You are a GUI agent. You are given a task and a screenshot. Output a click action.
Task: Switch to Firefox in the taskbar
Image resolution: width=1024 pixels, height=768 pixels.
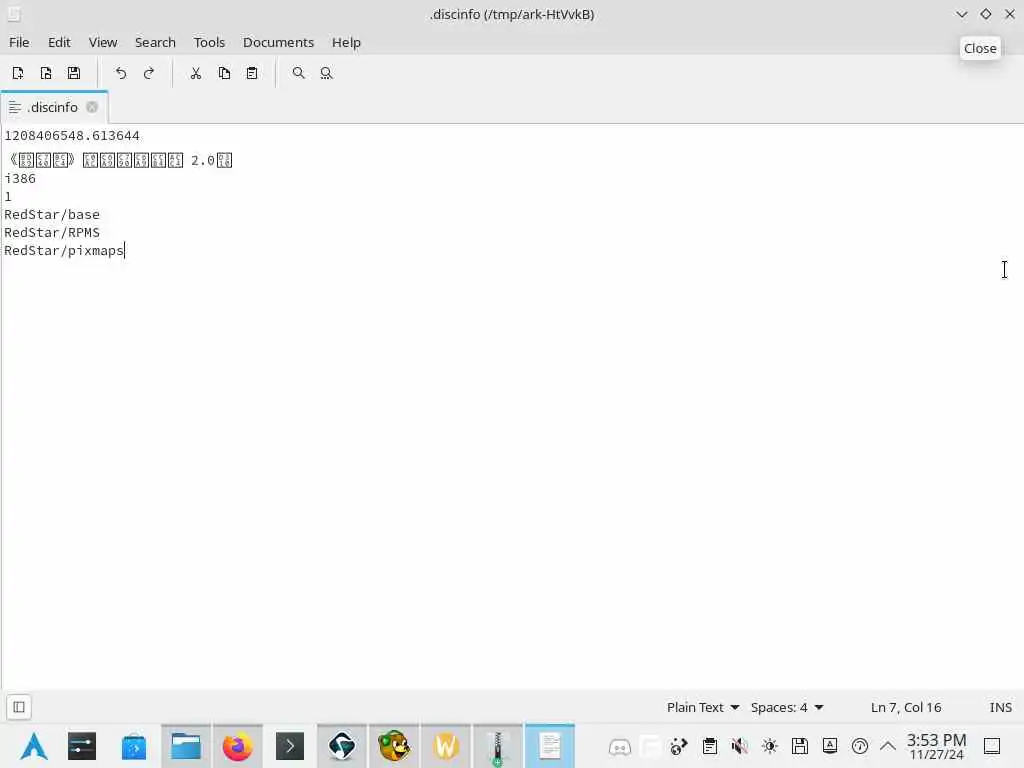[238, 746]
